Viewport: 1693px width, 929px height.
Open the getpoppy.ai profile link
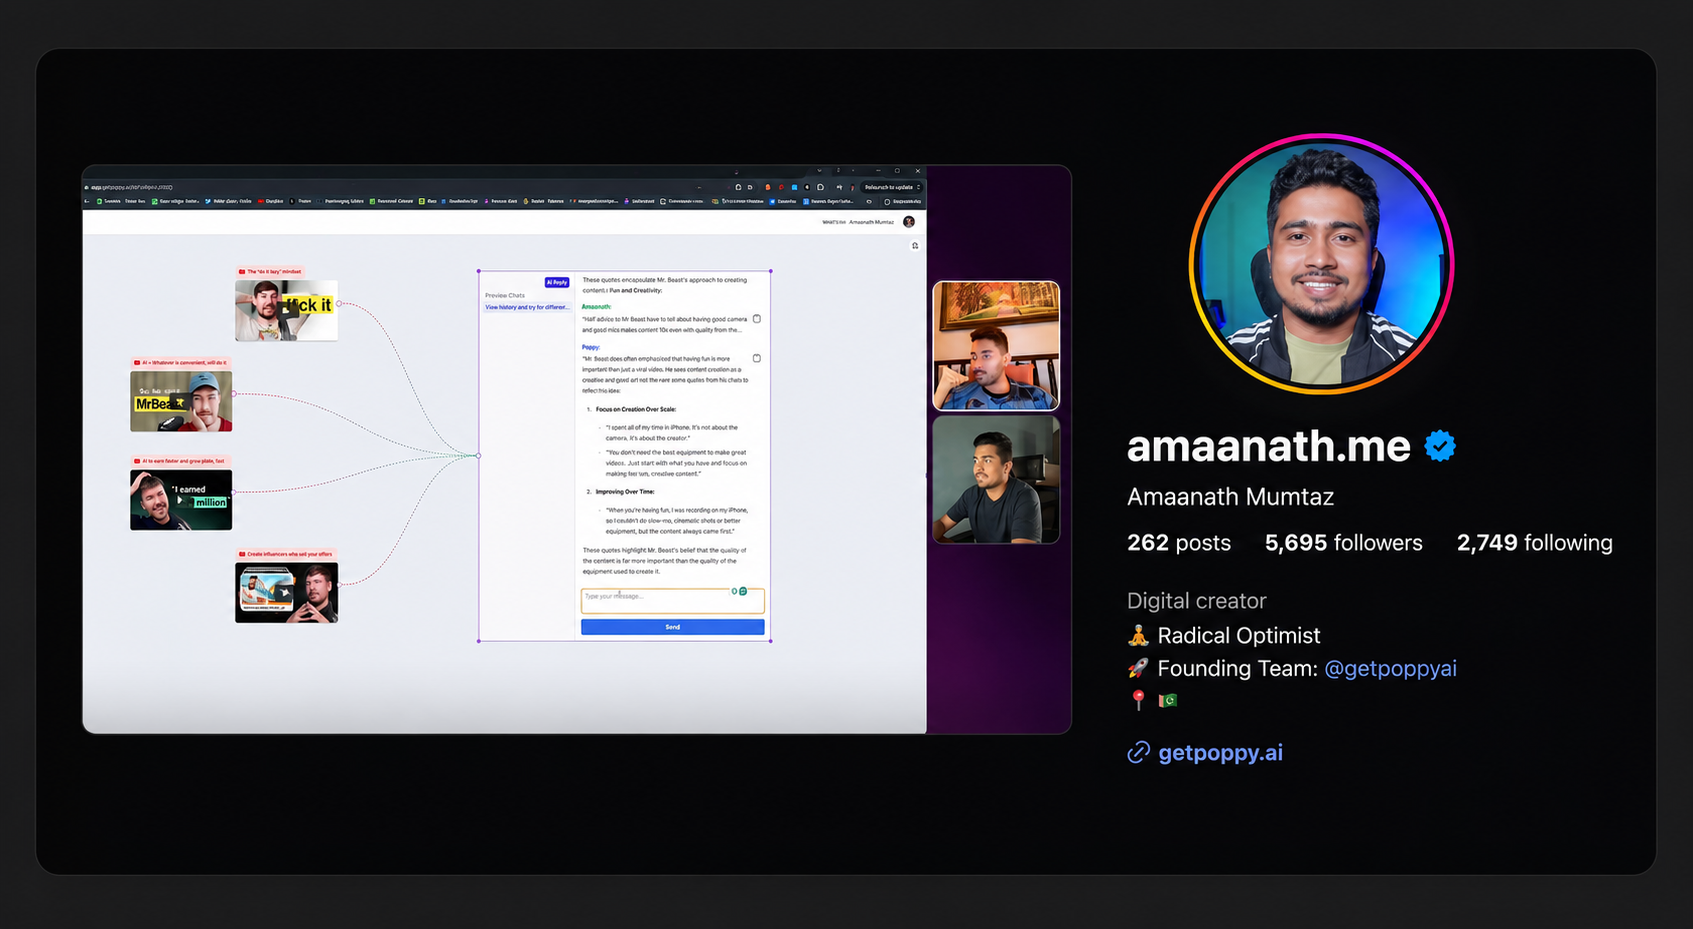pos(1220,753)
